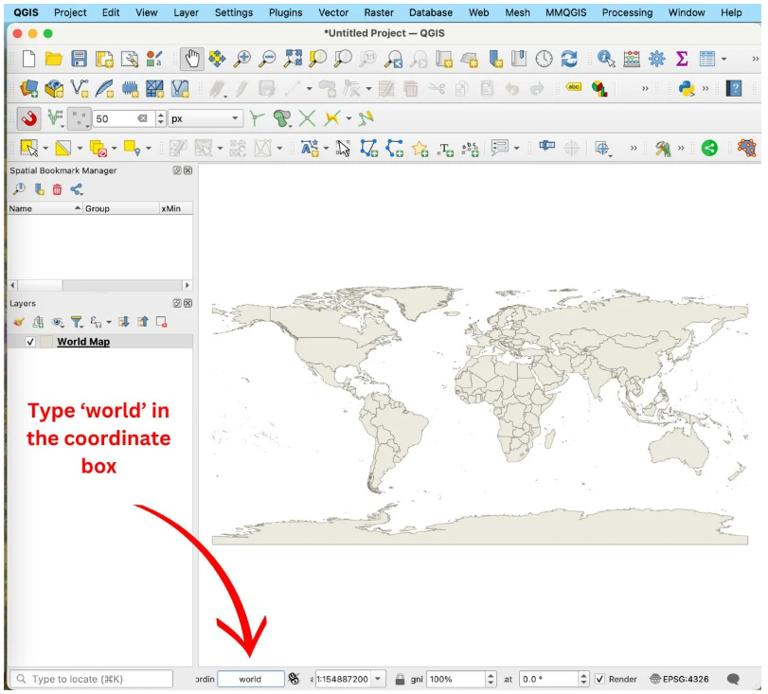The image size is (768, 694).
Task: Click the bookmark list horizontal scrollbar
Action: coord(100,285)
